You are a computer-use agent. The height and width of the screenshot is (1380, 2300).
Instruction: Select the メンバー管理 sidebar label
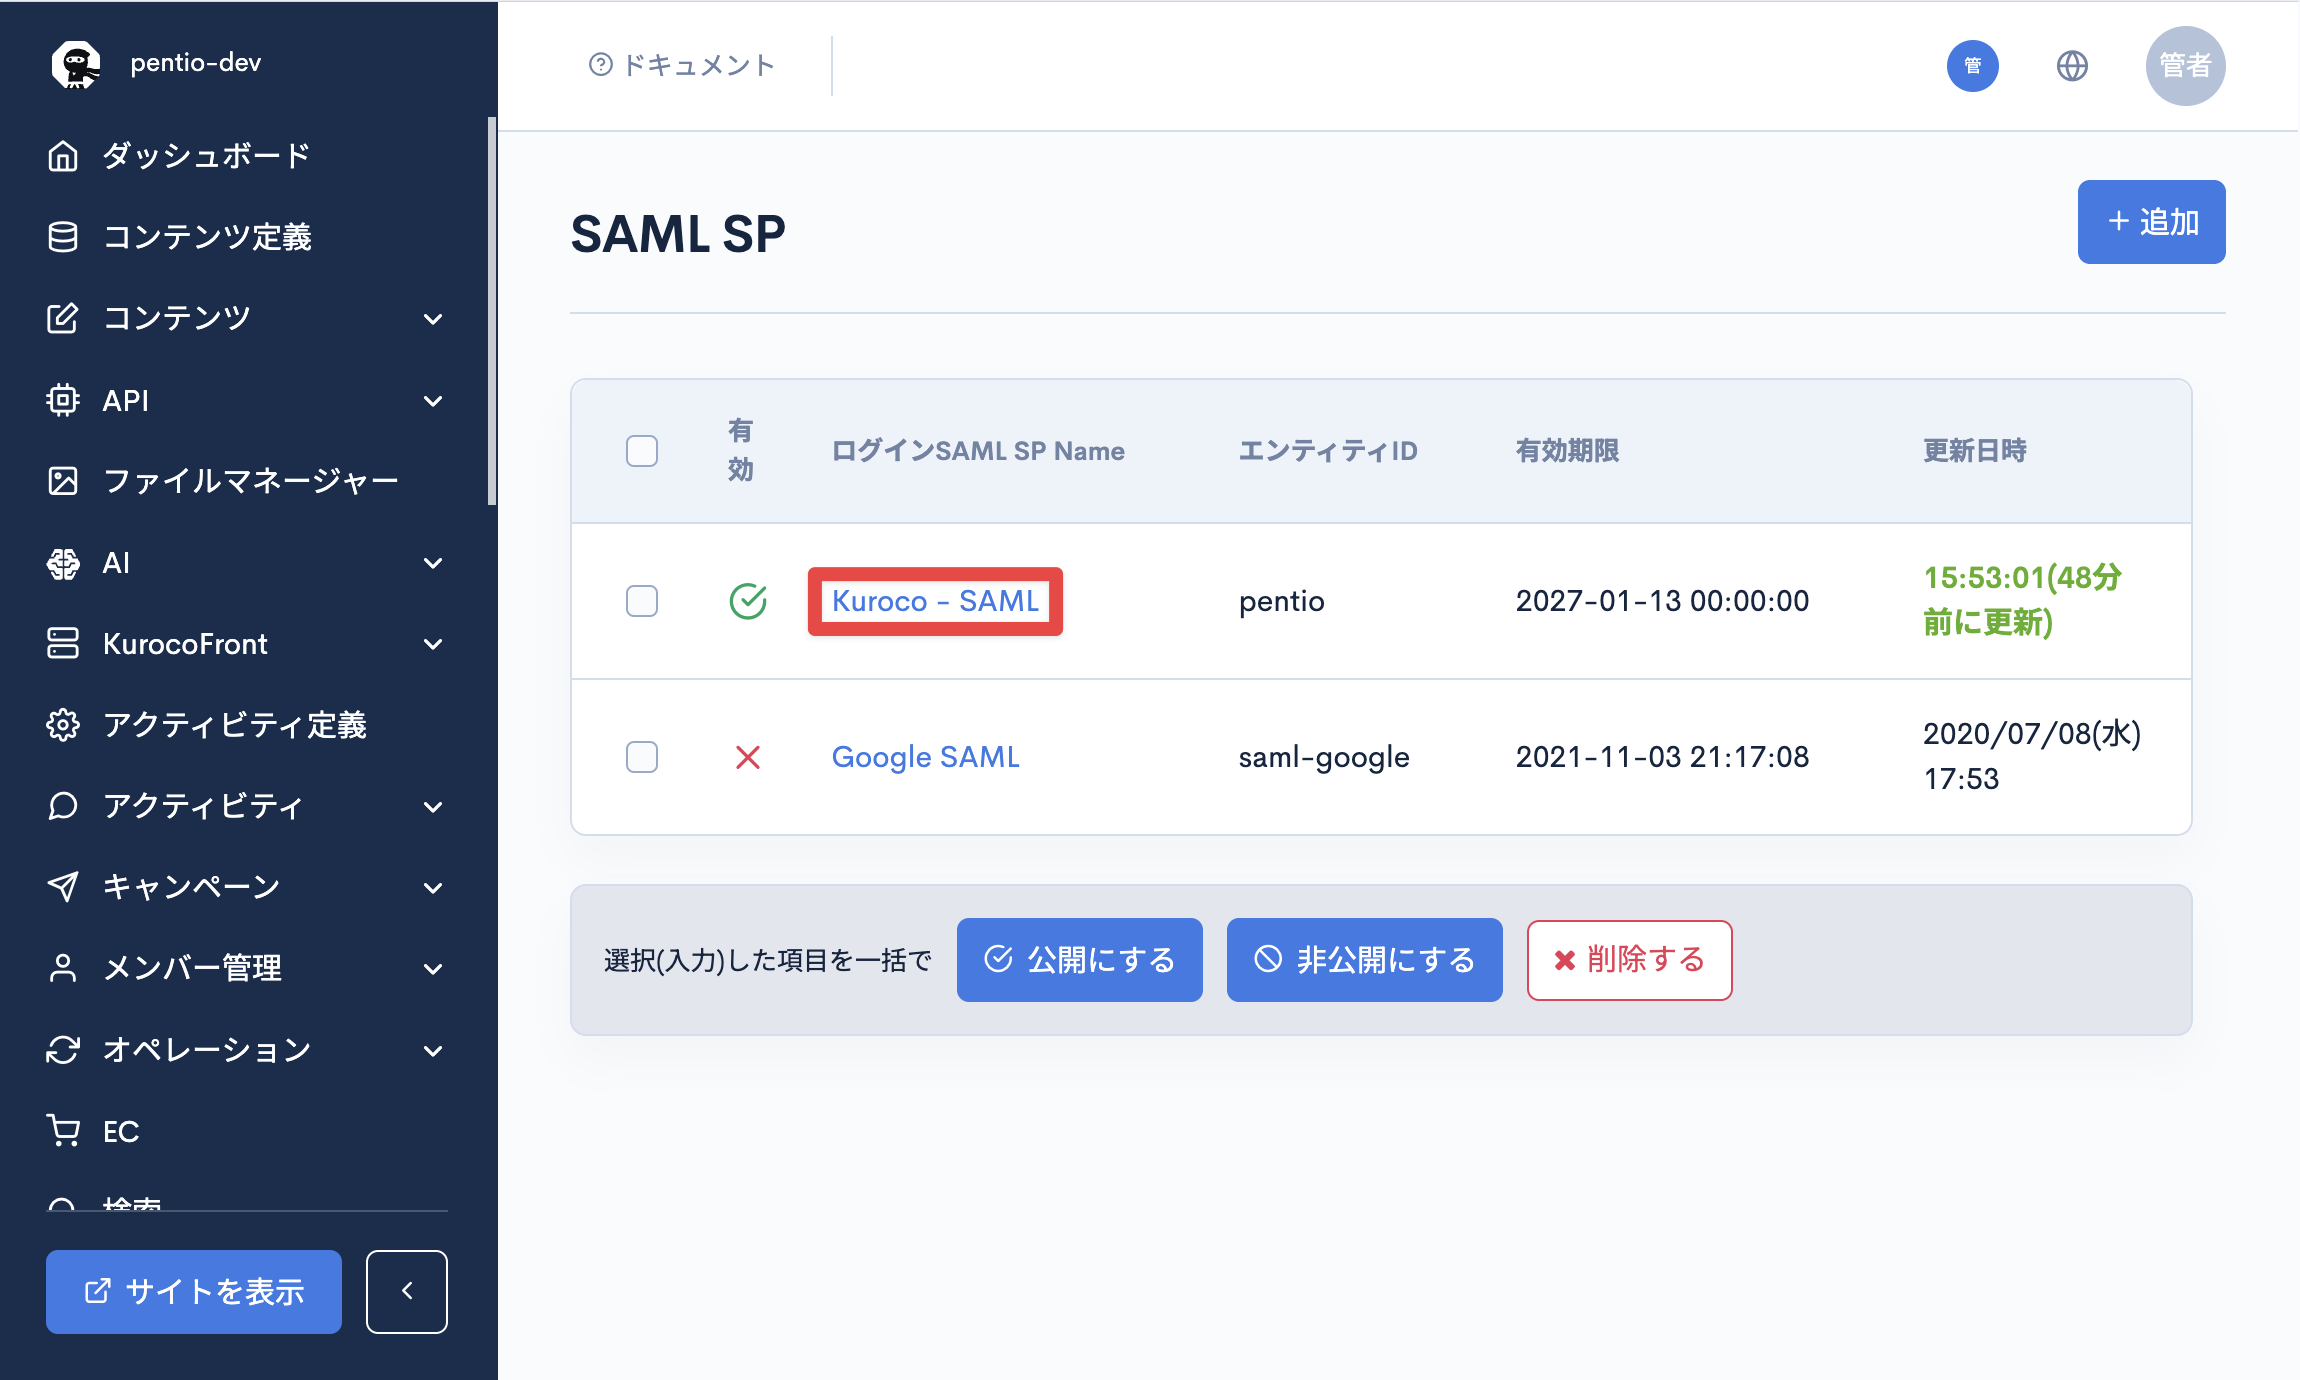coord(192,968)
